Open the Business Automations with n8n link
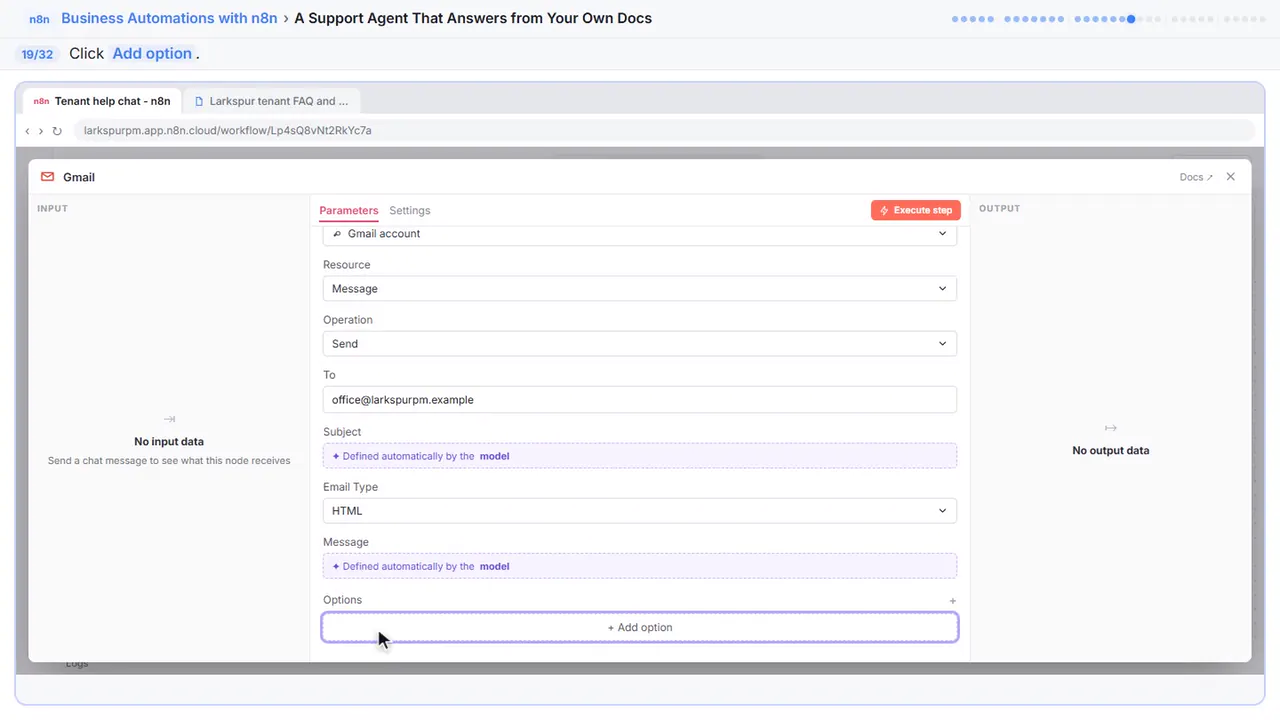1280x720 pixels. point(169,18)
